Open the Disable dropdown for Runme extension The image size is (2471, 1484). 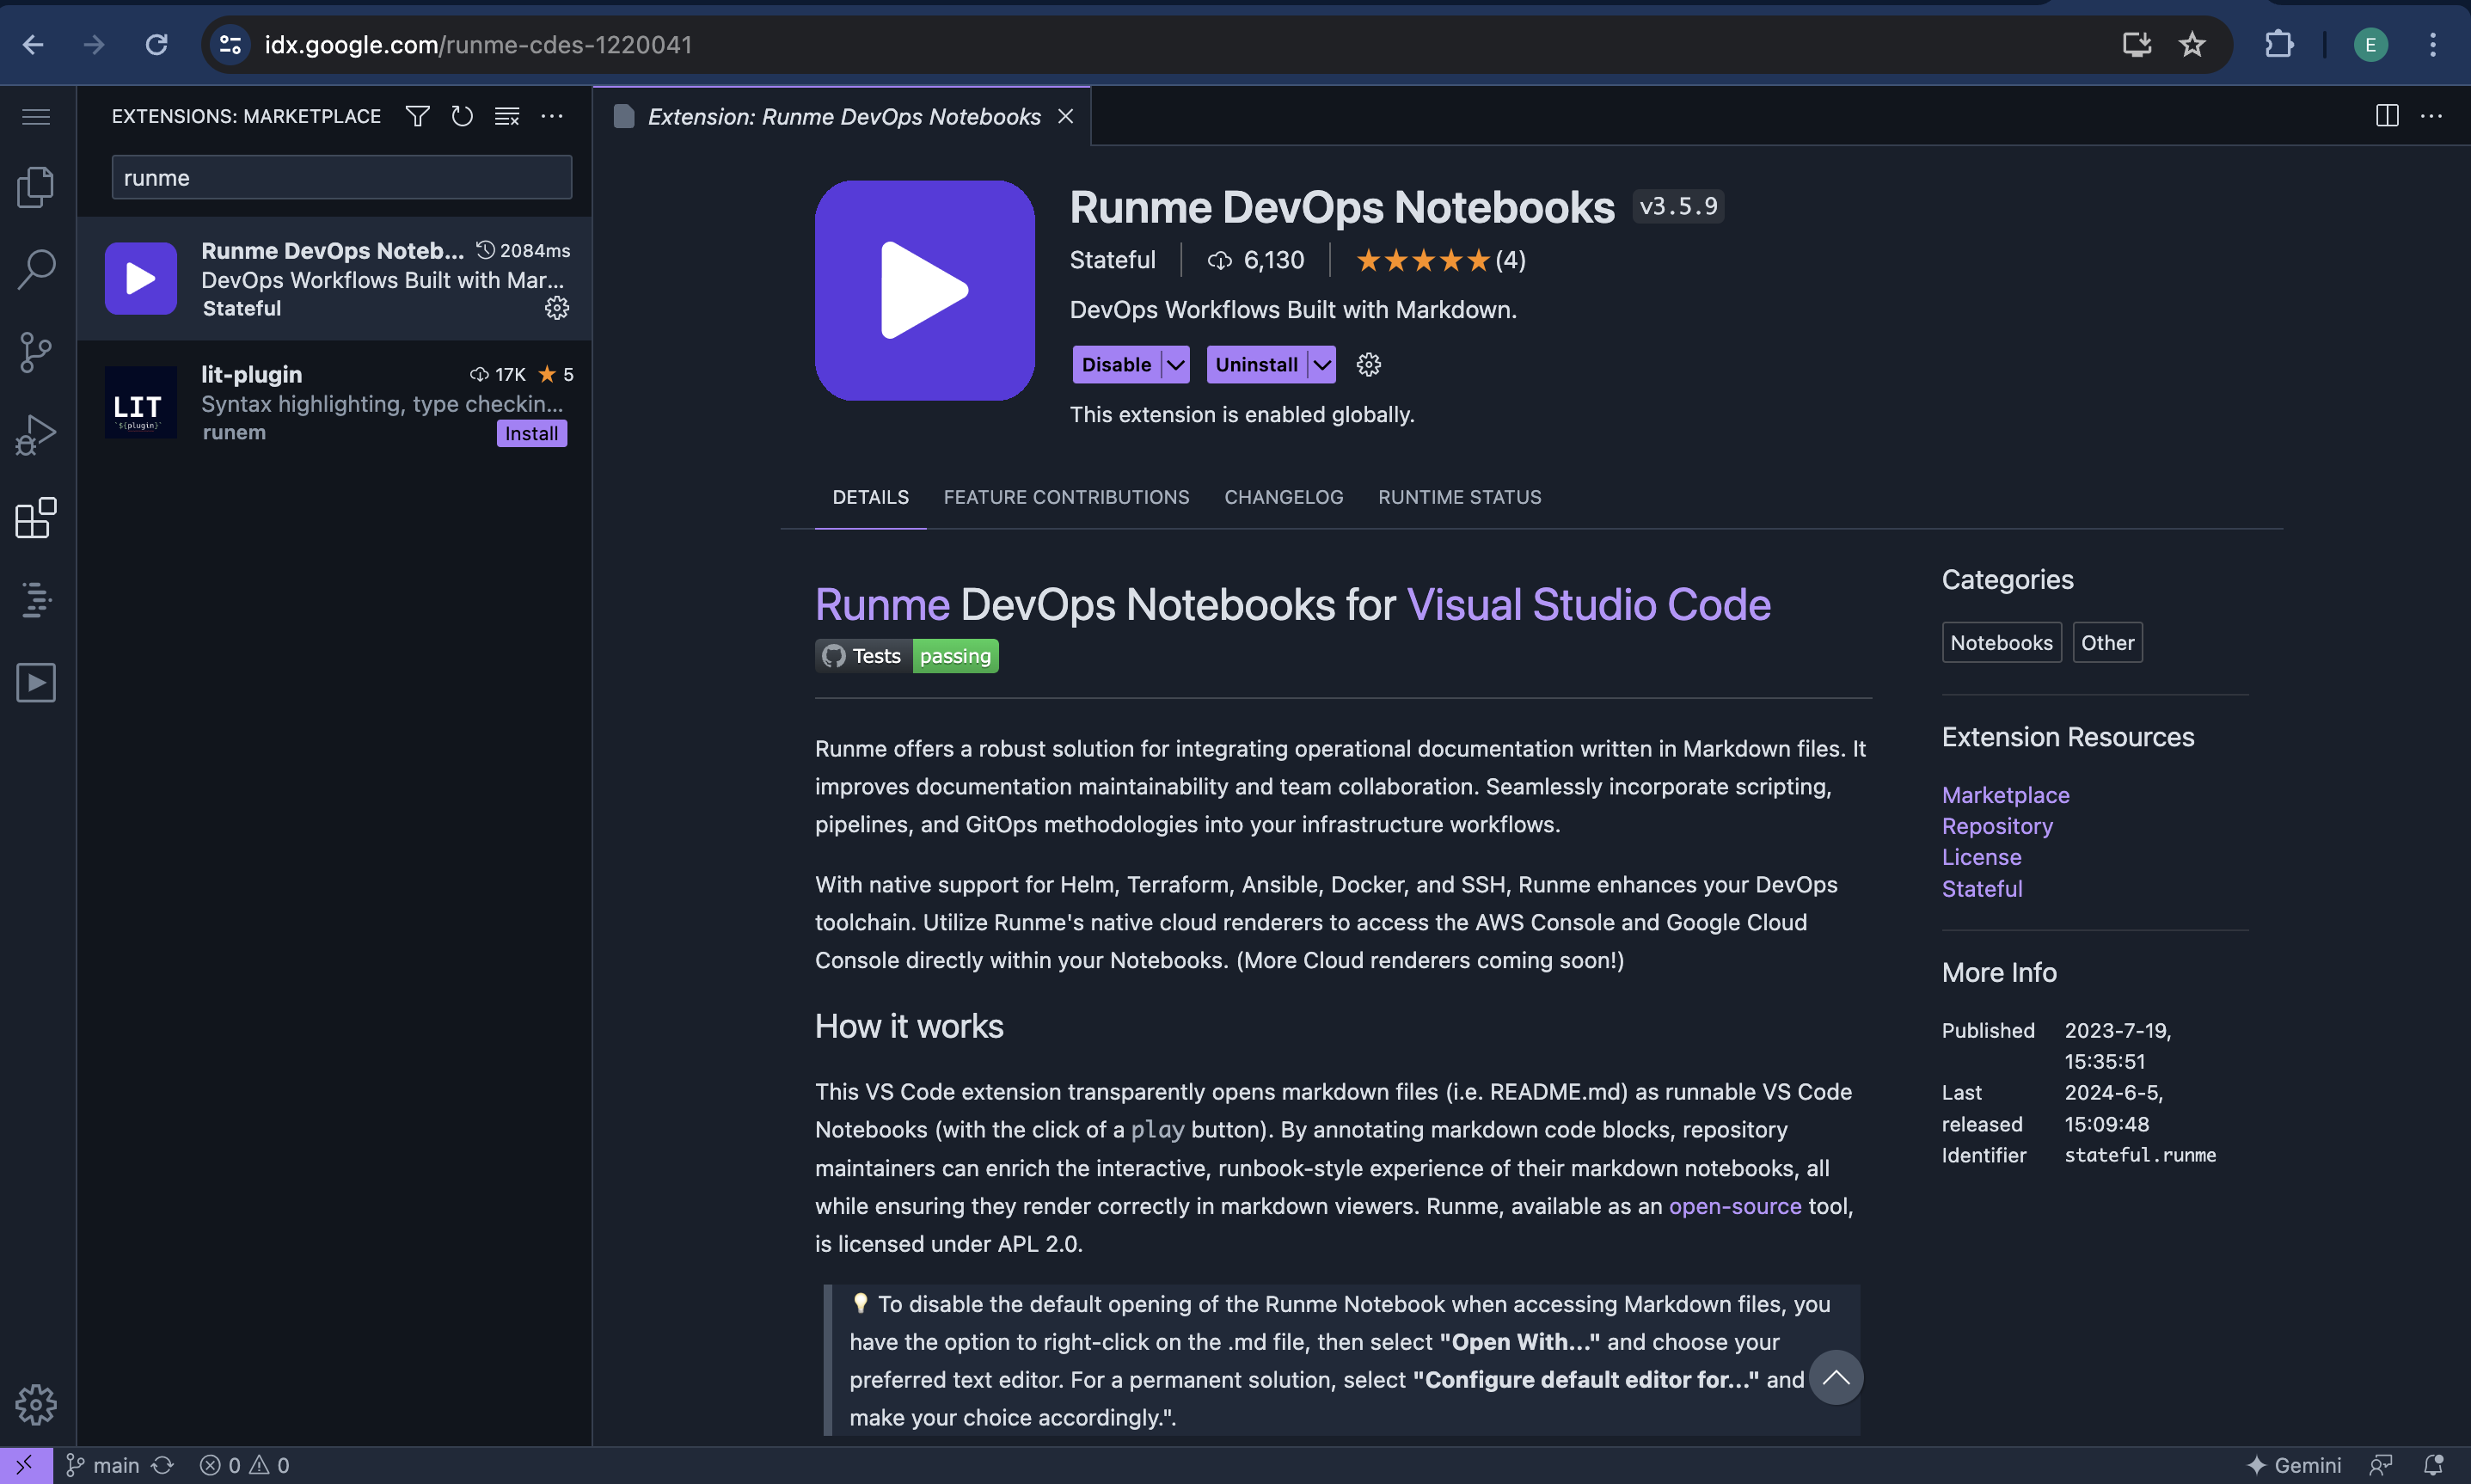click(1174, 364)
